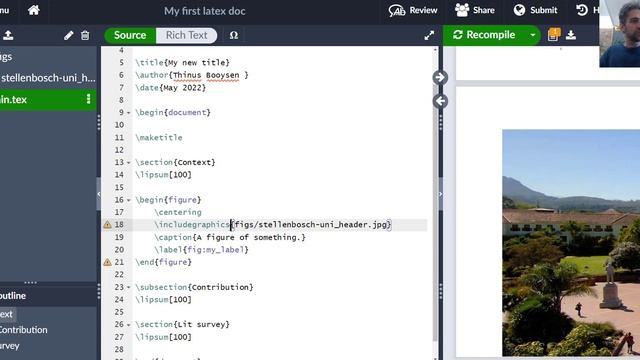Delete file using trash icon
Viewport: 640px width, 360px height.
pyautogui.click(x=85, y=36)
